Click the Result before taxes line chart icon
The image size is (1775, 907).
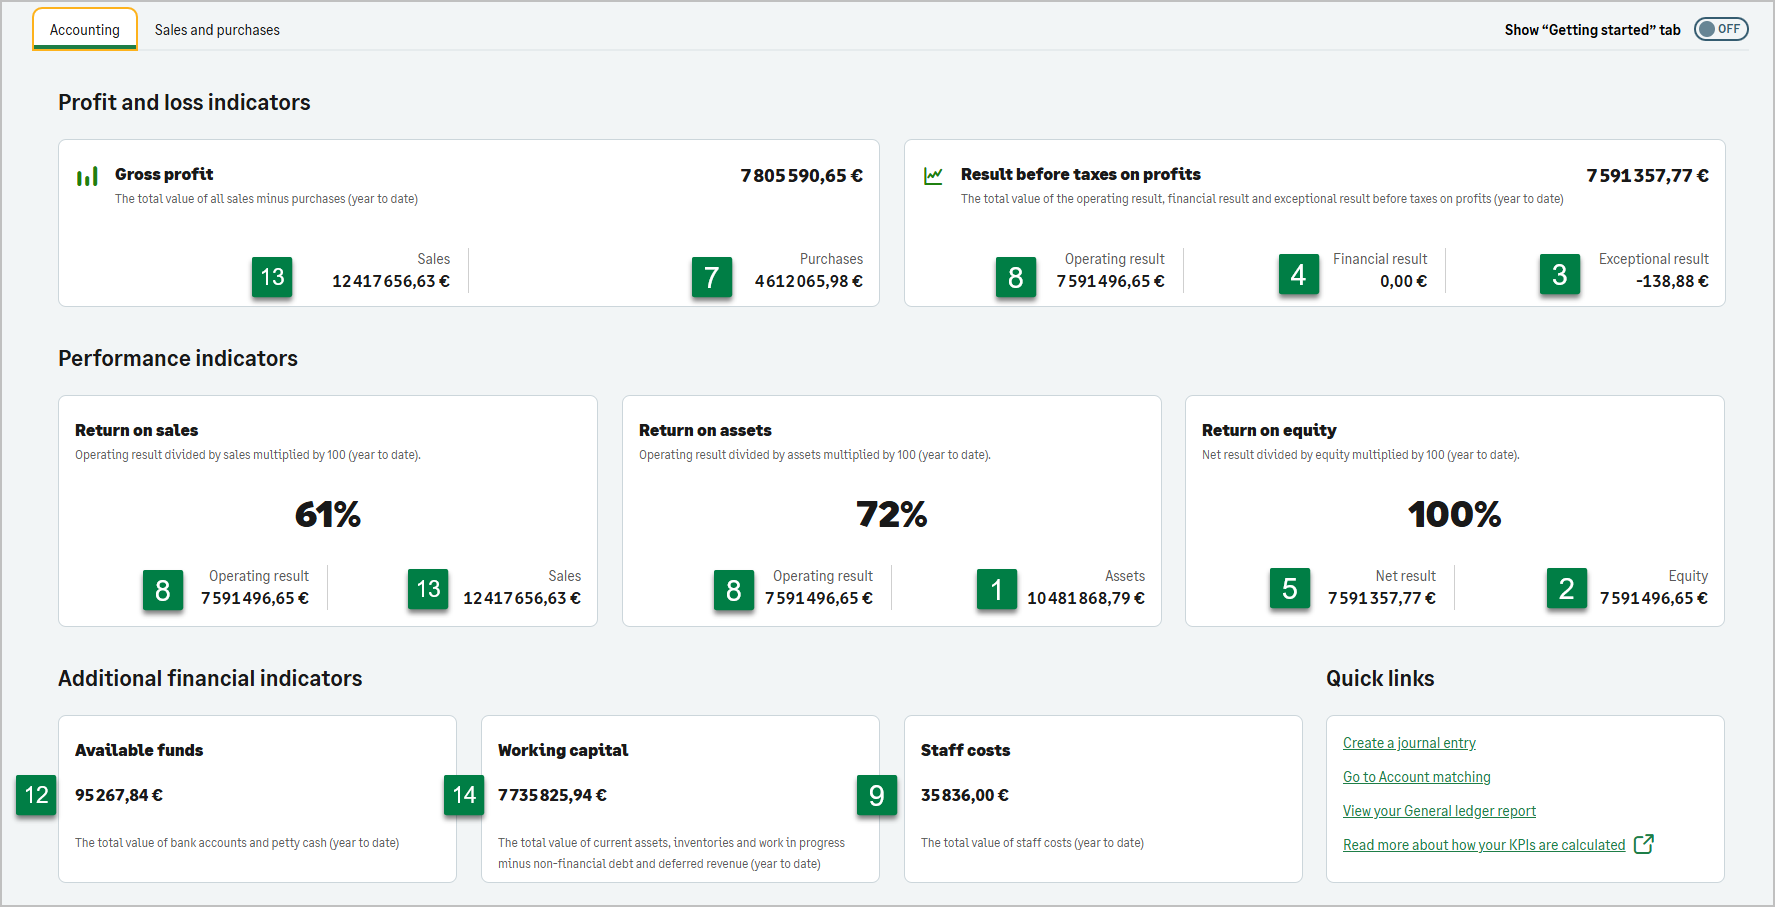(933, 176)
